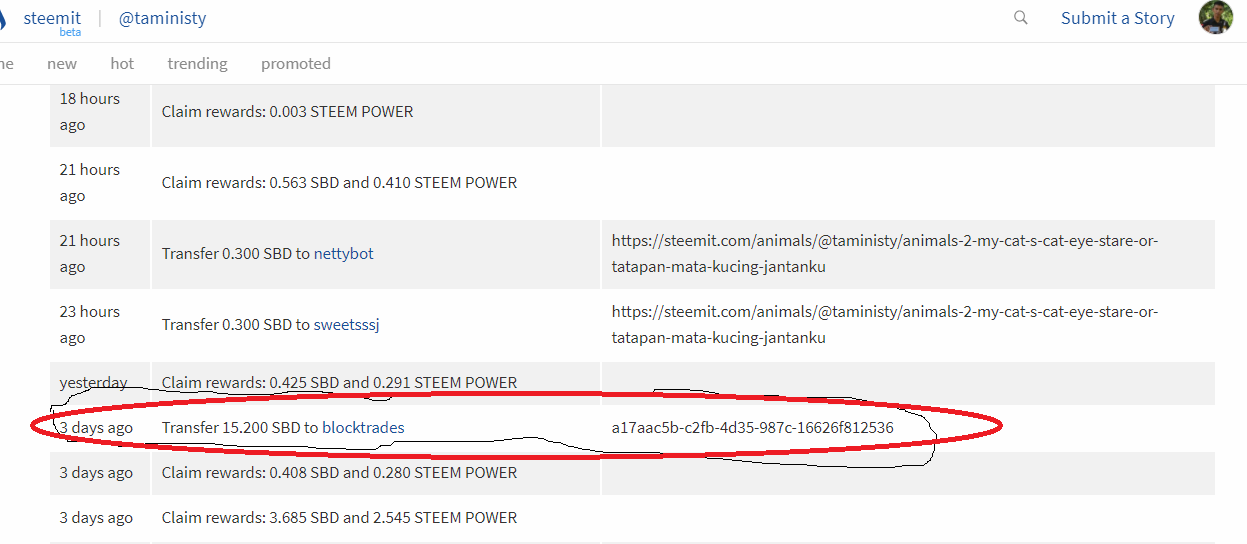
Task: Select memo a17aac5b-c2fb-4d35-987c-16626f812536
Action: click(752, 428)
